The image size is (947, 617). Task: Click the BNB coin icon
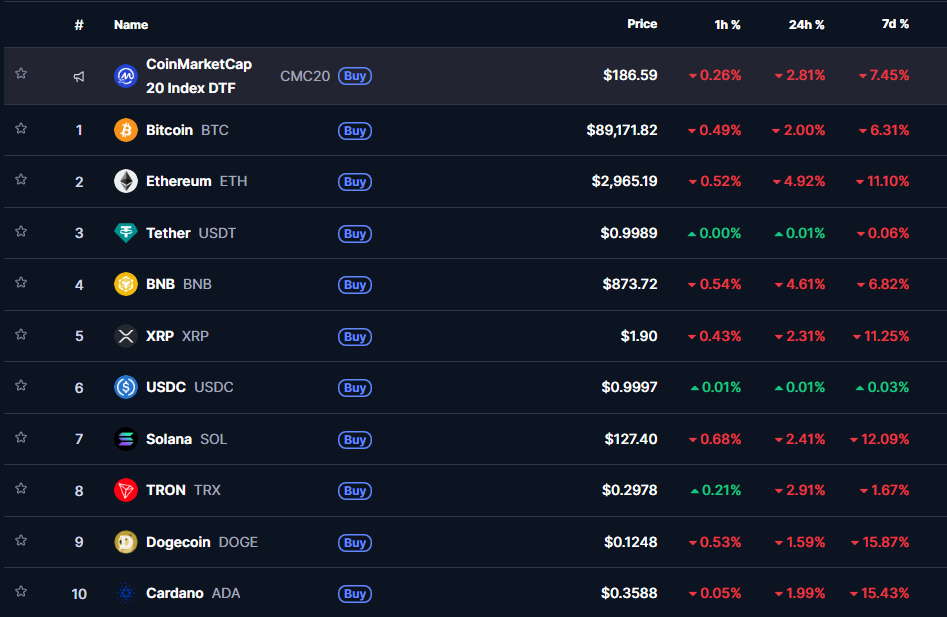126,284
